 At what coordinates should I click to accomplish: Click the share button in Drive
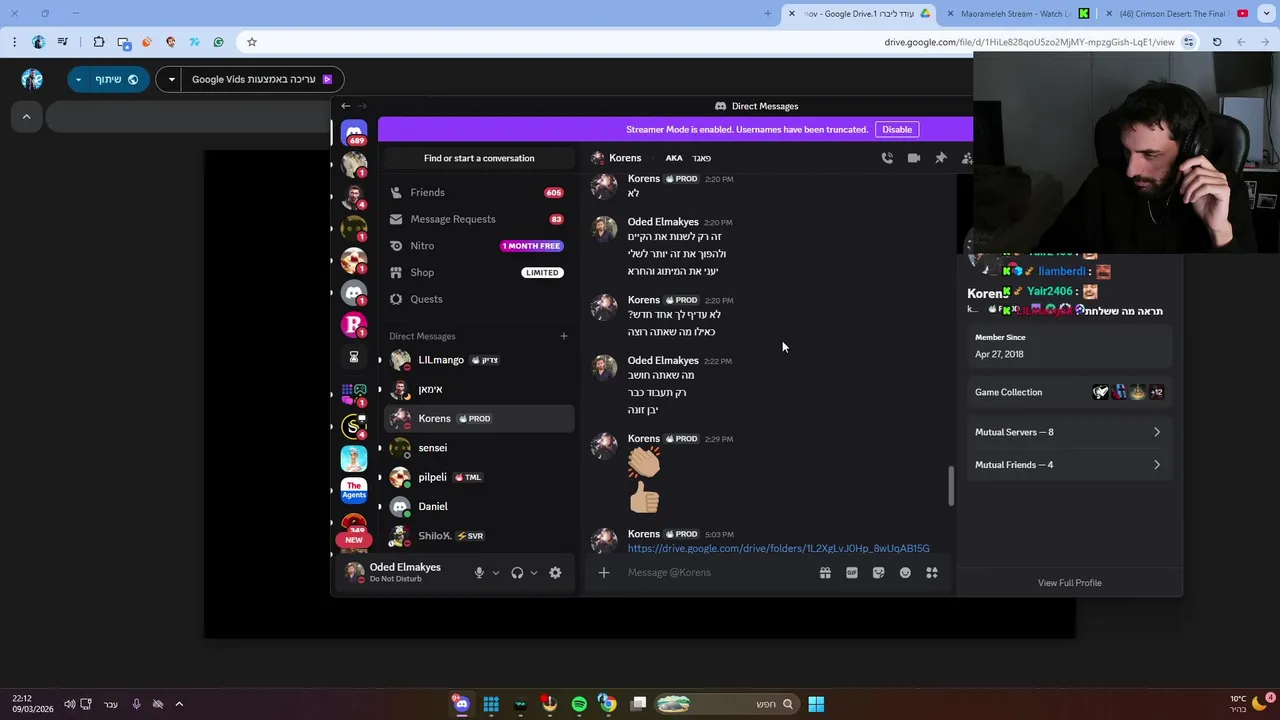(x=119, y=79)
